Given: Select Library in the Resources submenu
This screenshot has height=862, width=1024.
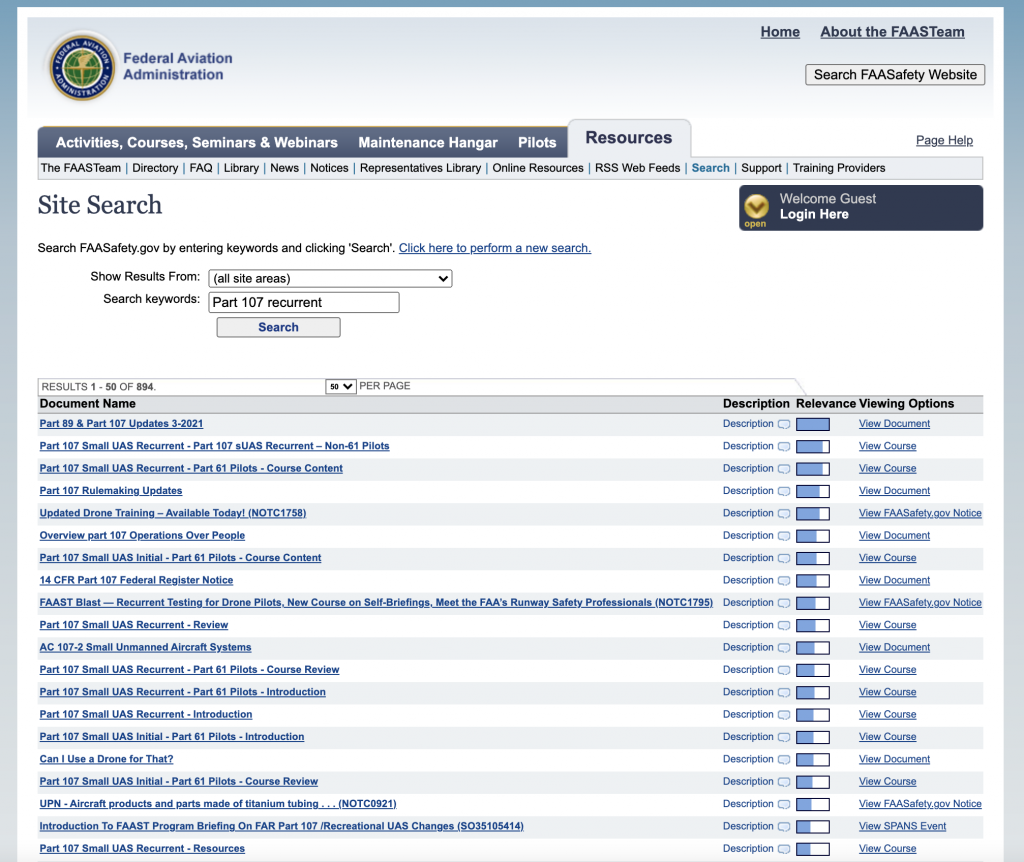Looking at the screenshot, I should (241, 168).
